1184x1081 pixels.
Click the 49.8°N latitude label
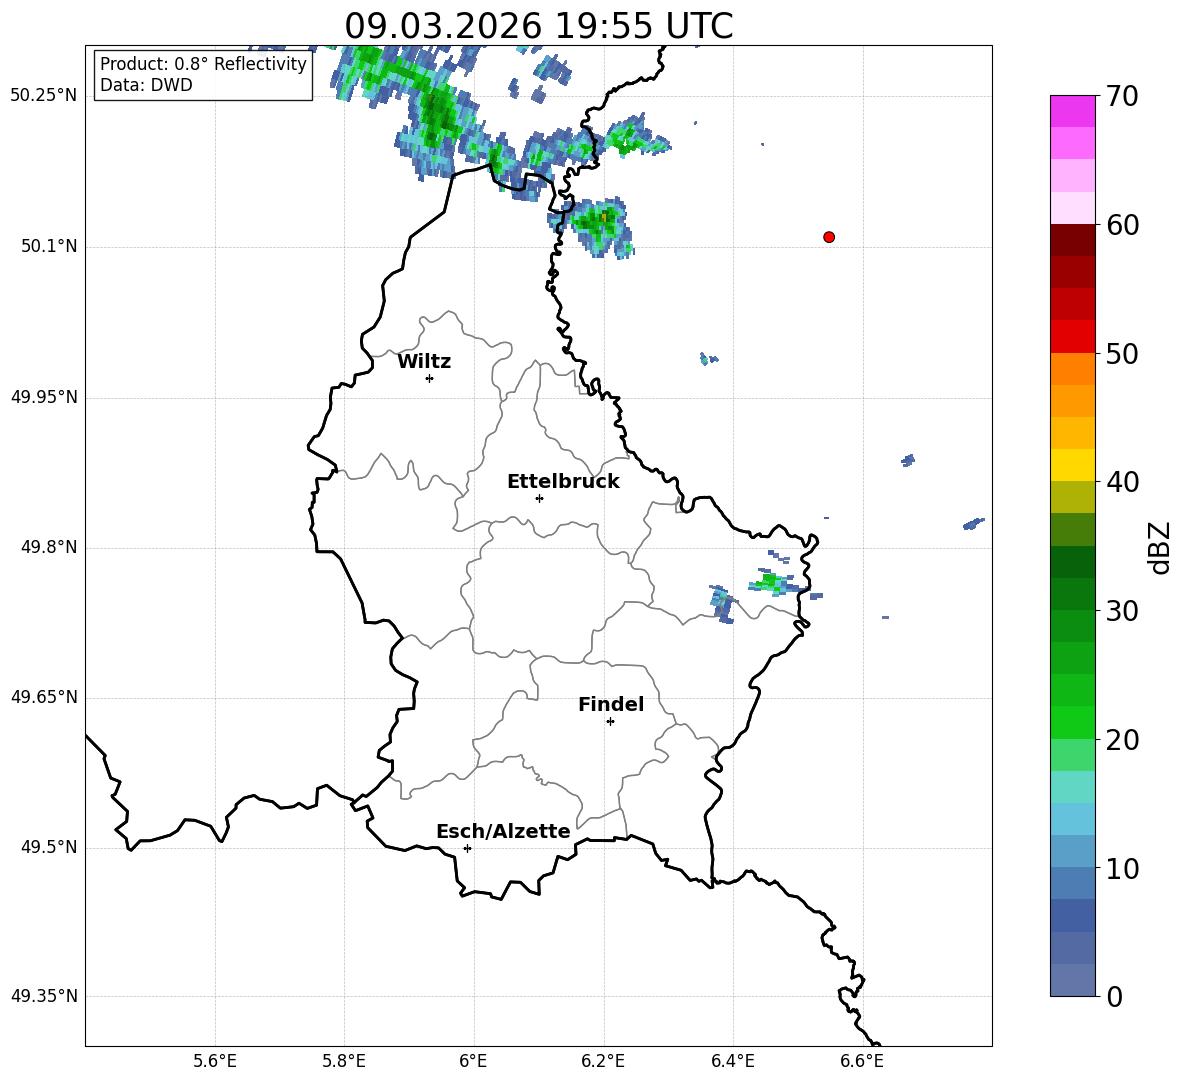[x=49, y=547]
